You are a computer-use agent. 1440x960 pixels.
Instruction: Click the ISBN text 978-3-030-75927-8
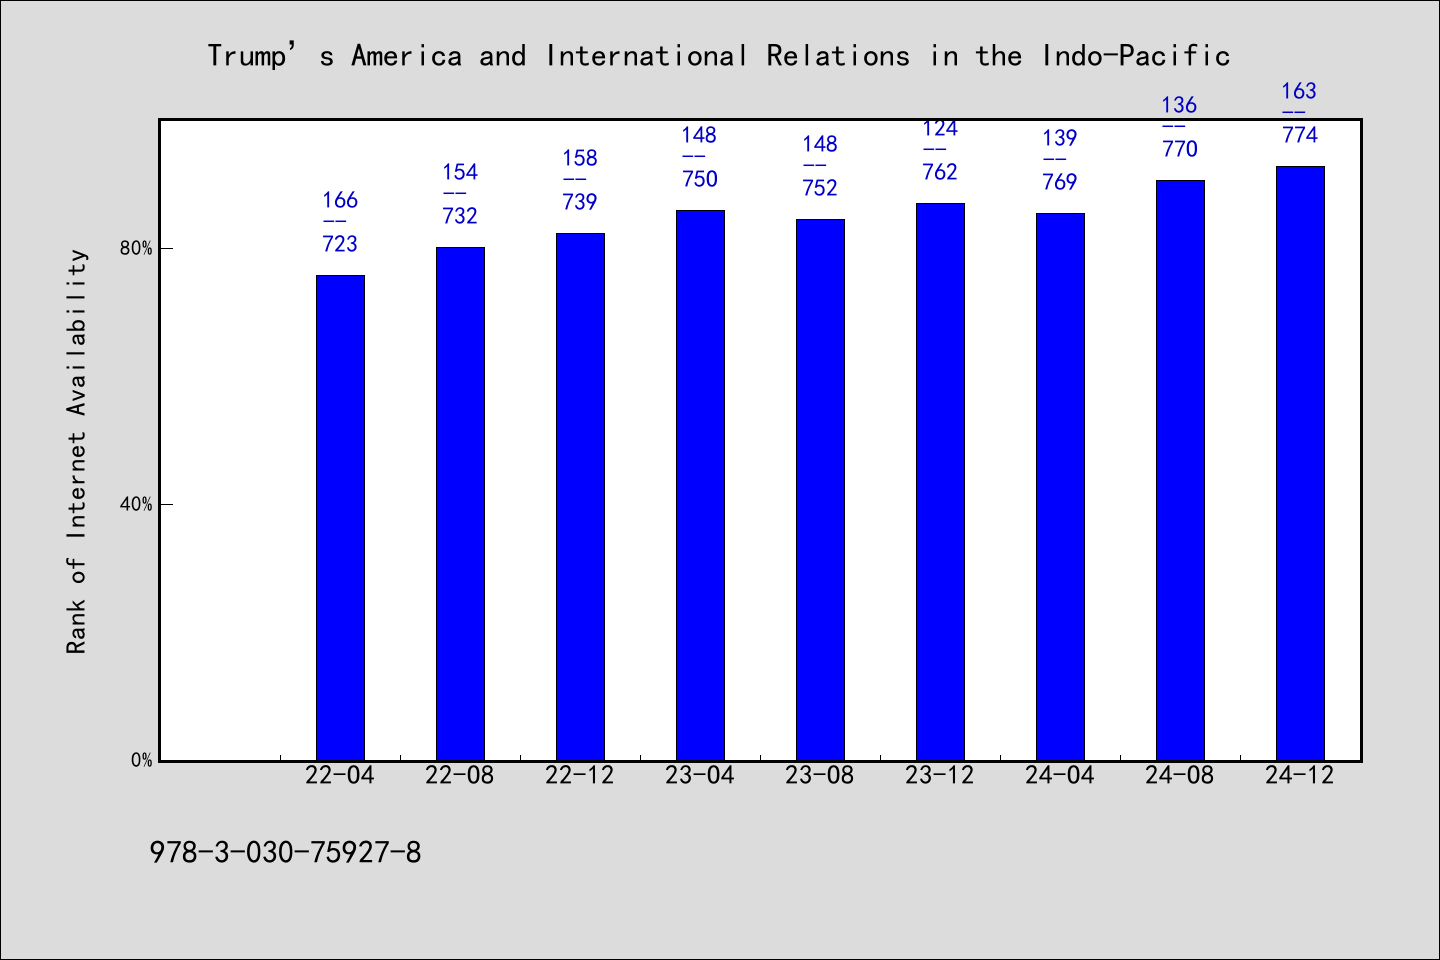tap(285, 853)
